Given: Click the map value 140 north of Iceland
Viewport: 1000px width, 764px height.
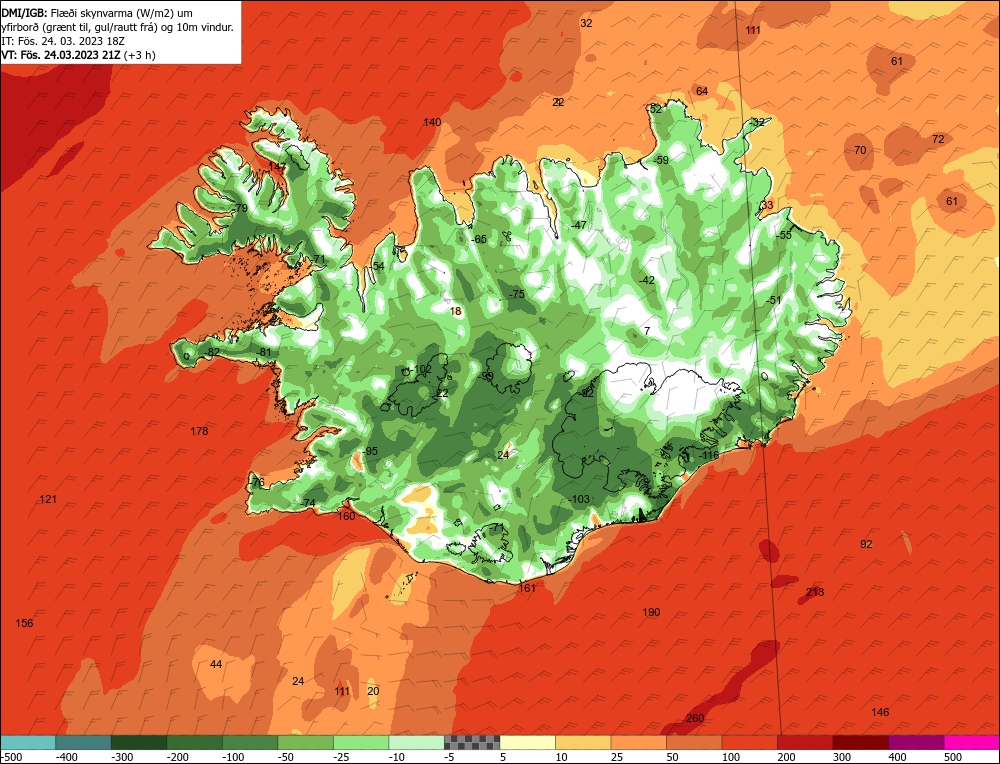Looking at the screenshot, I should point(432,122).
